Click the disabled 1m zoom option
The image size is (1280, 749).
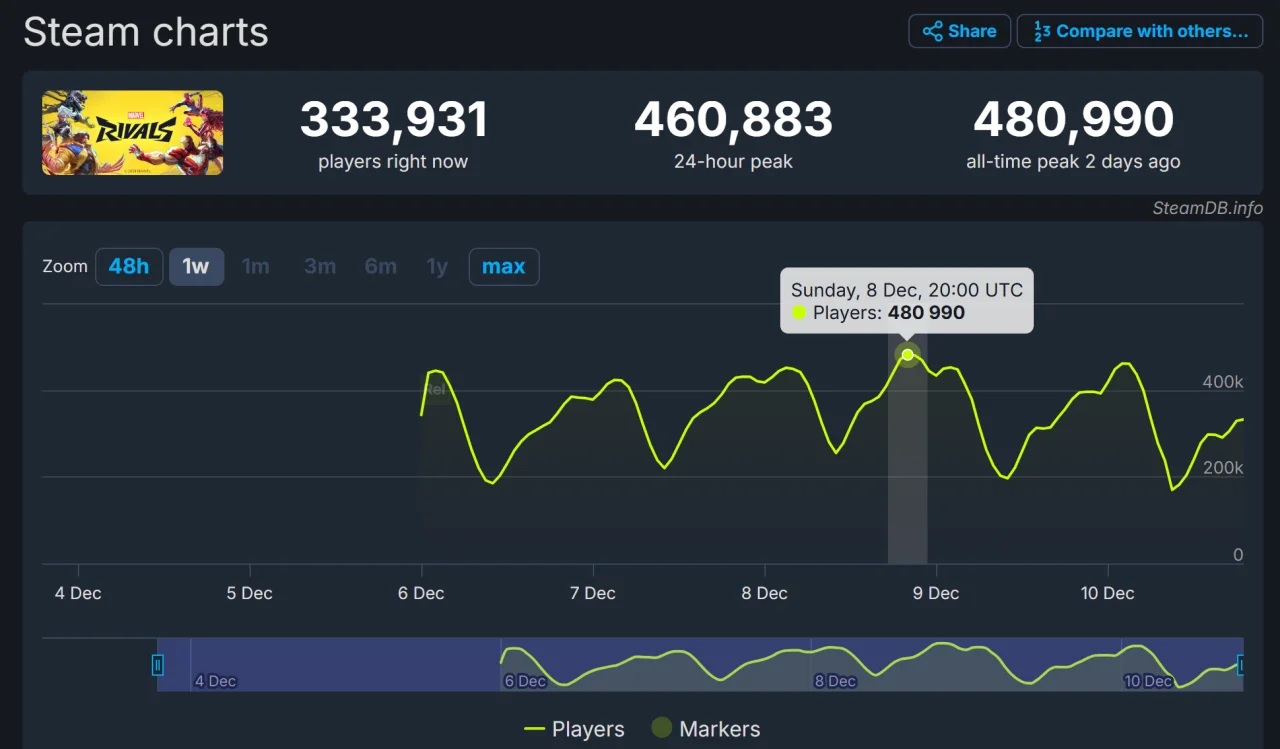(256, 267)
